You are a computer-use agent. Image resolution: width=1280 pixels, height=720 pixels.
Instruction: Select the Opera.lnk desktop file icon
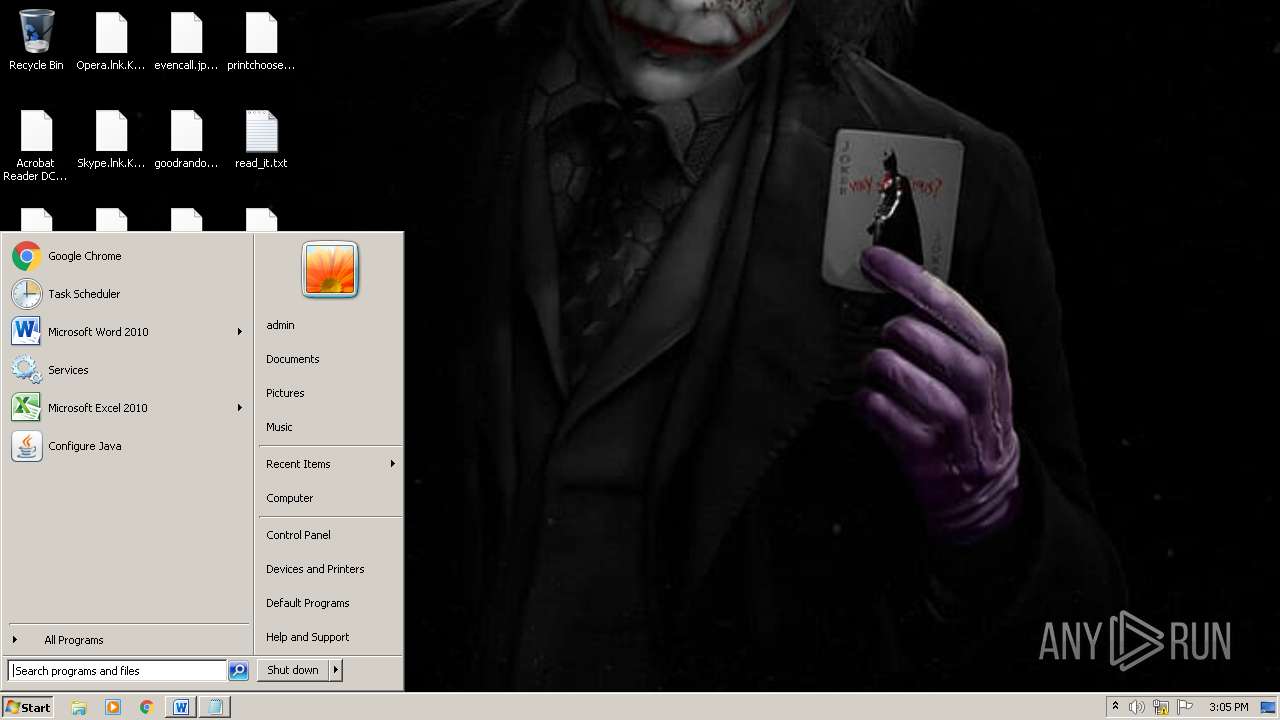click(x=111, y=40)
